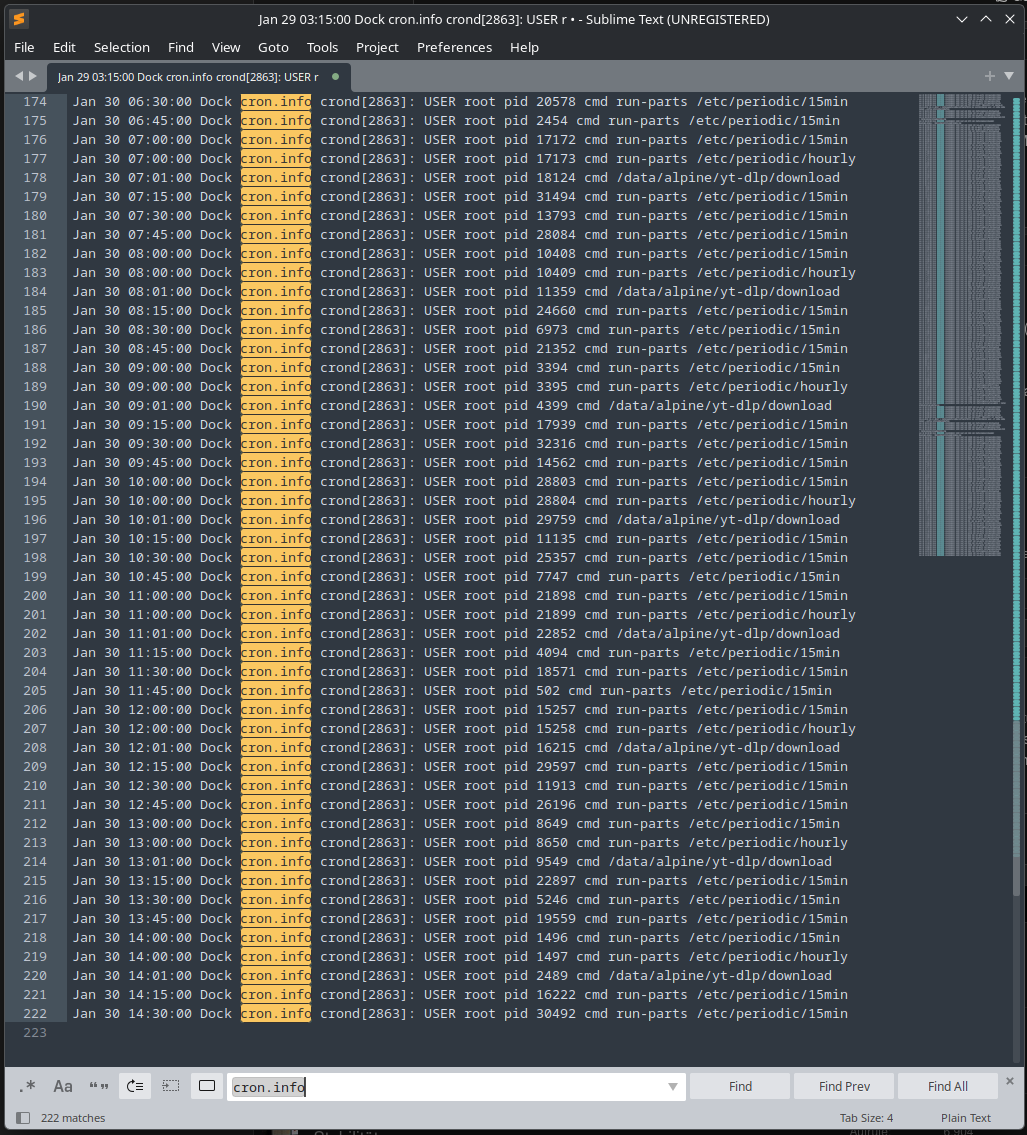
Task: Click the find input field containing cron.info
Action: [456, 1087]
